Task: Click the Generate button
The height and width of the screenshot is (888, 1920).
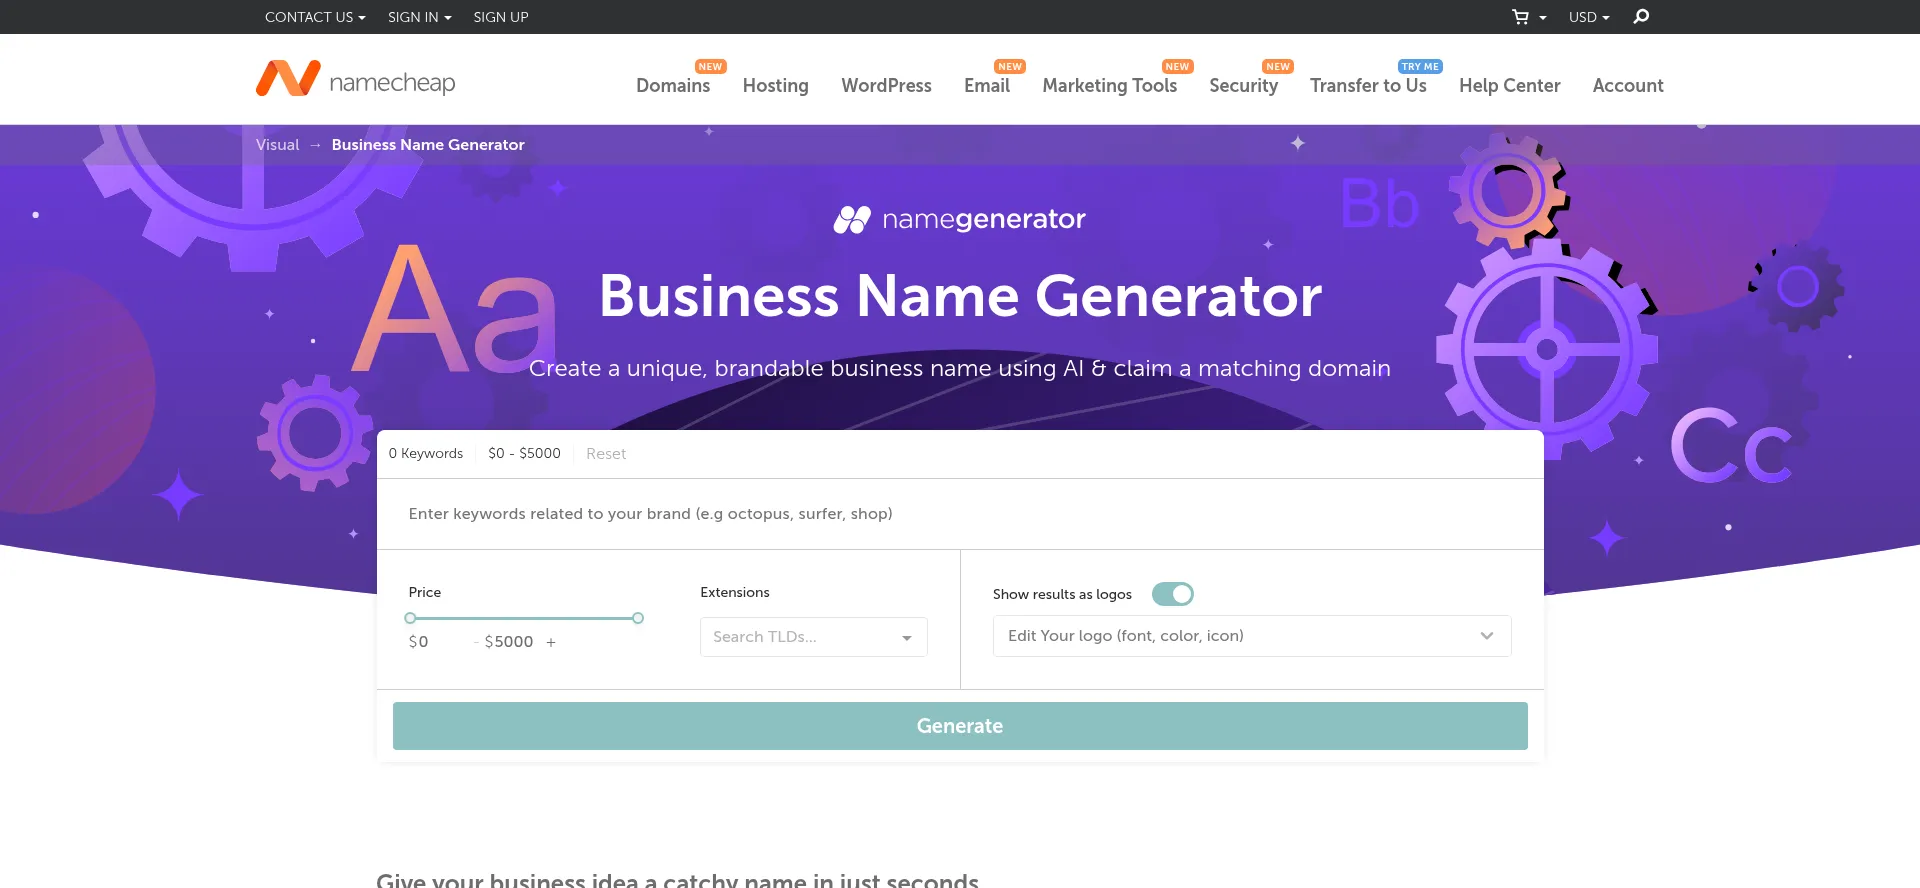Action: [960, 726]
